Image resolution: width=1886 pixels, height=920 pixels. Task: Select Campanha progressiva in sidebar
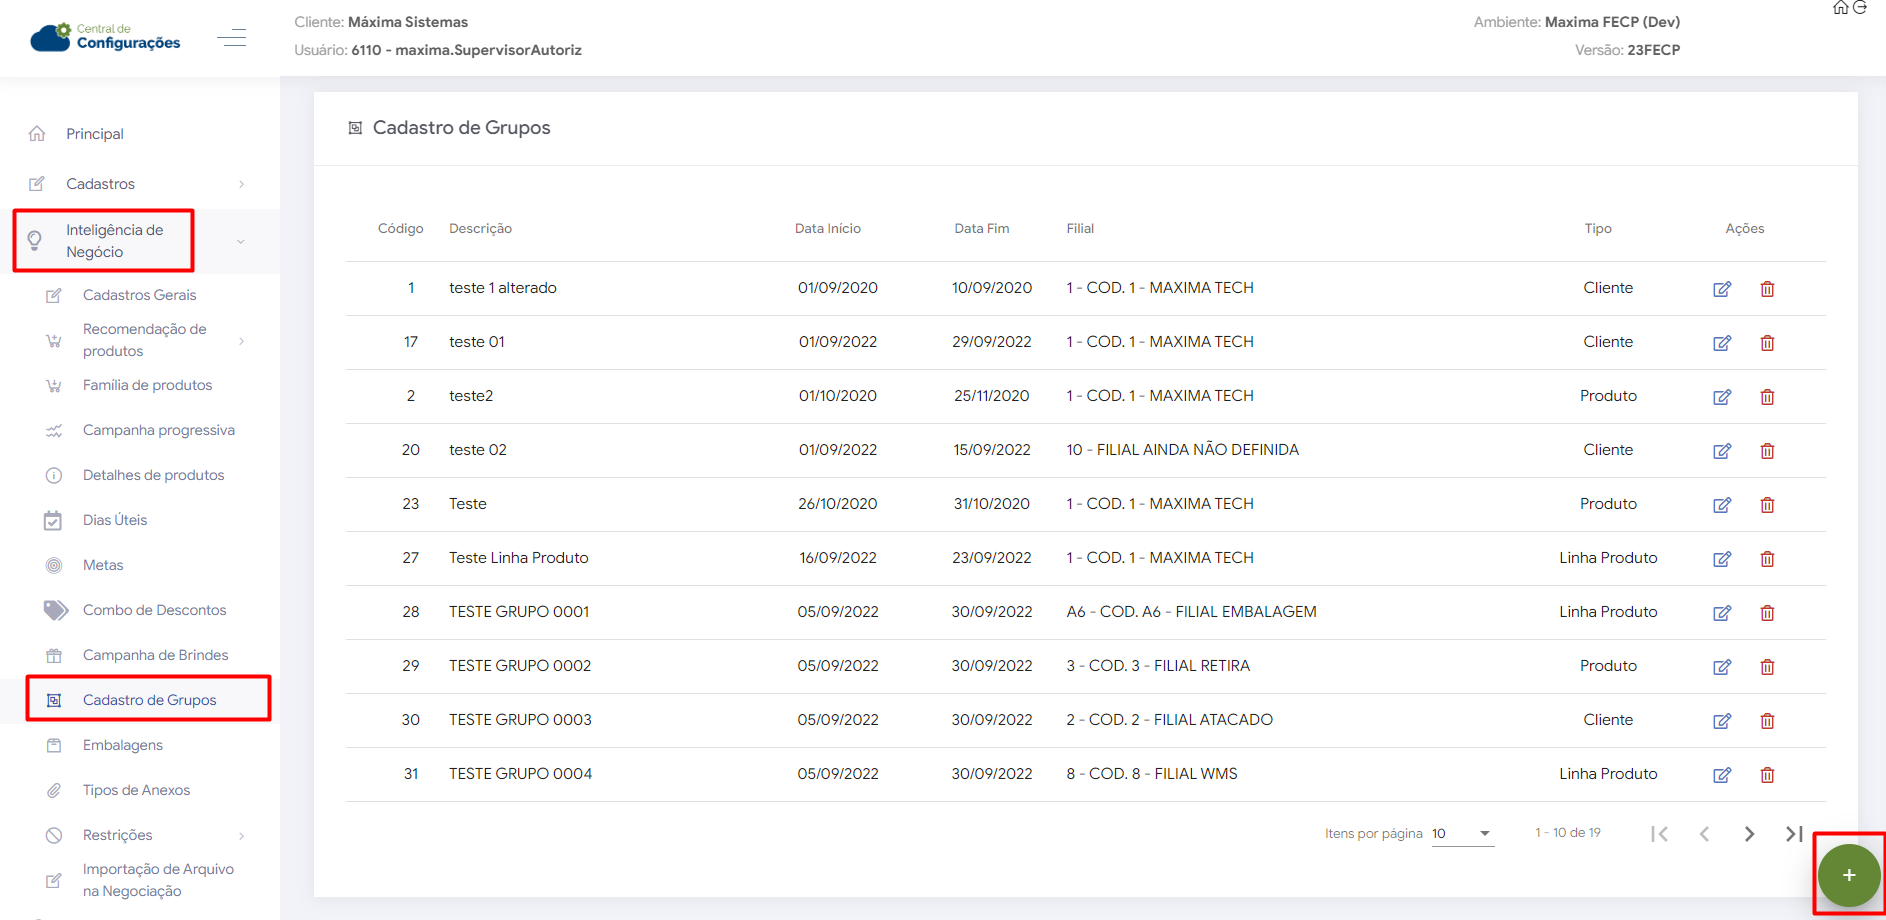pyautogui.click(x=158, y=430)
